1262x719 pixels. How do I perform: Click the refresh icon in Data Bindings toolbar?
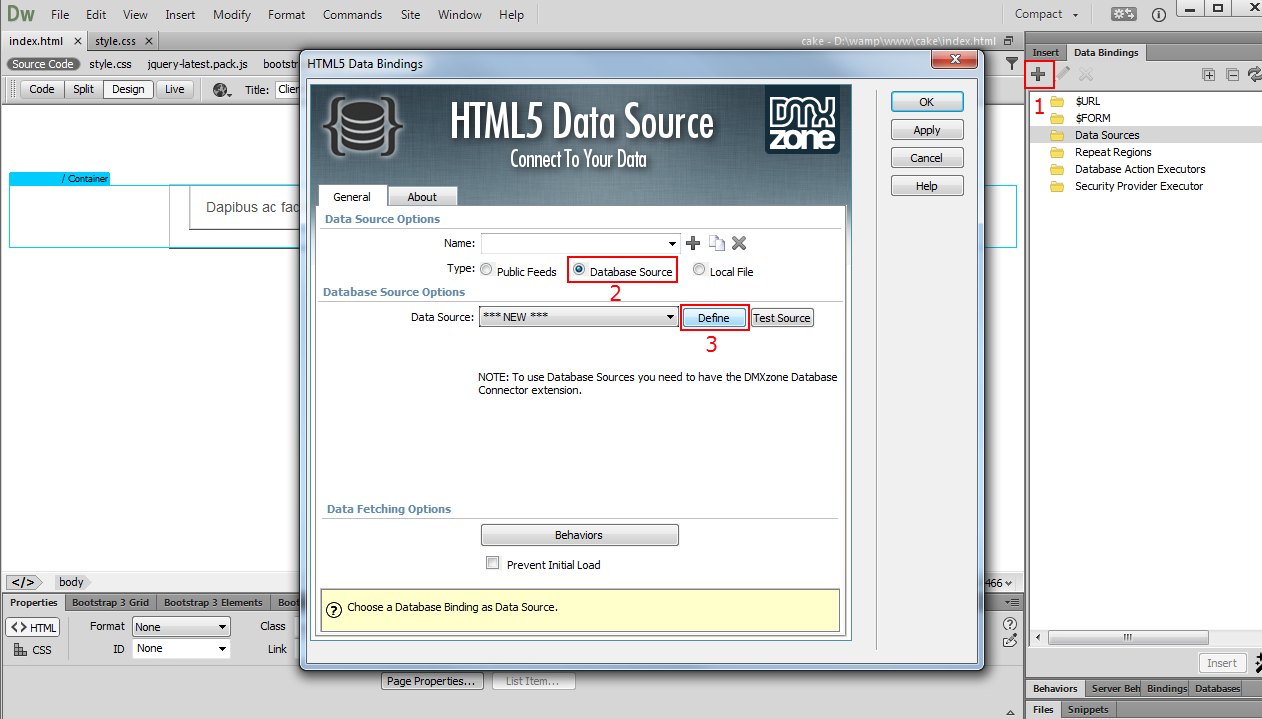(x=1254, y=74)
